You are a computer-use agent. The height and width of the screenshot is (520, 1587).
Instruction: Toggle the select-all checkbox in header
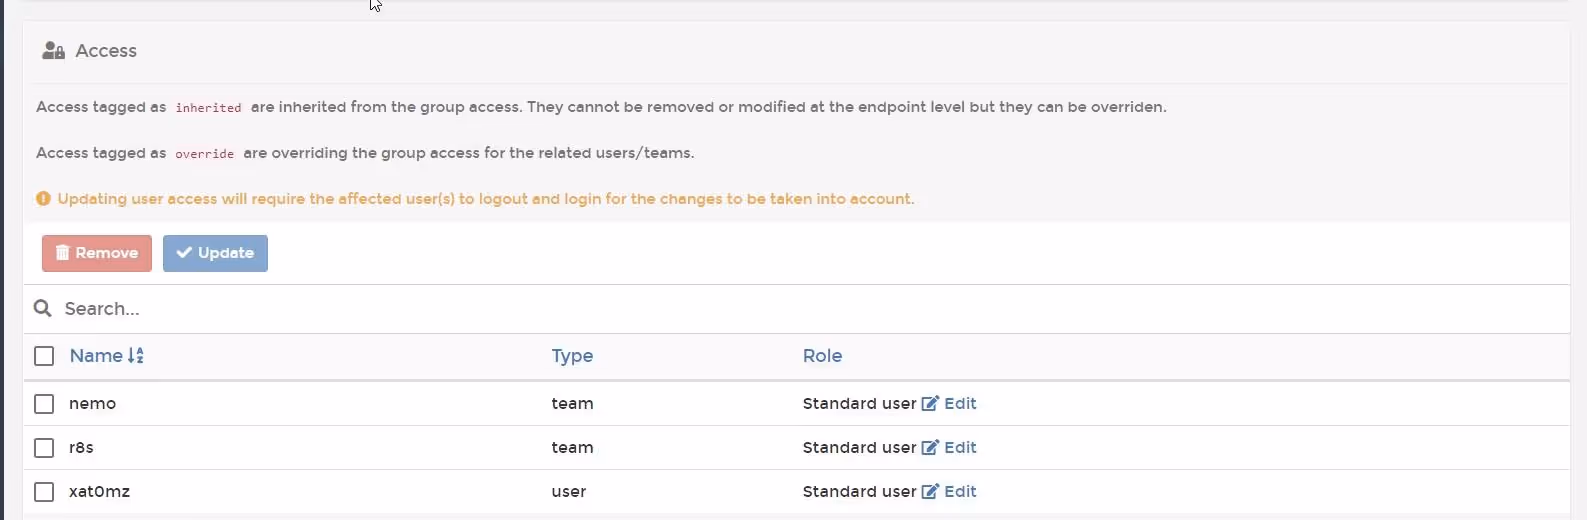(44, 356)
